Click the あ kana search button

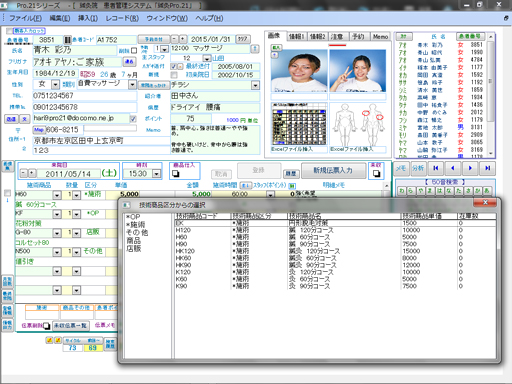tap(487, 191)
